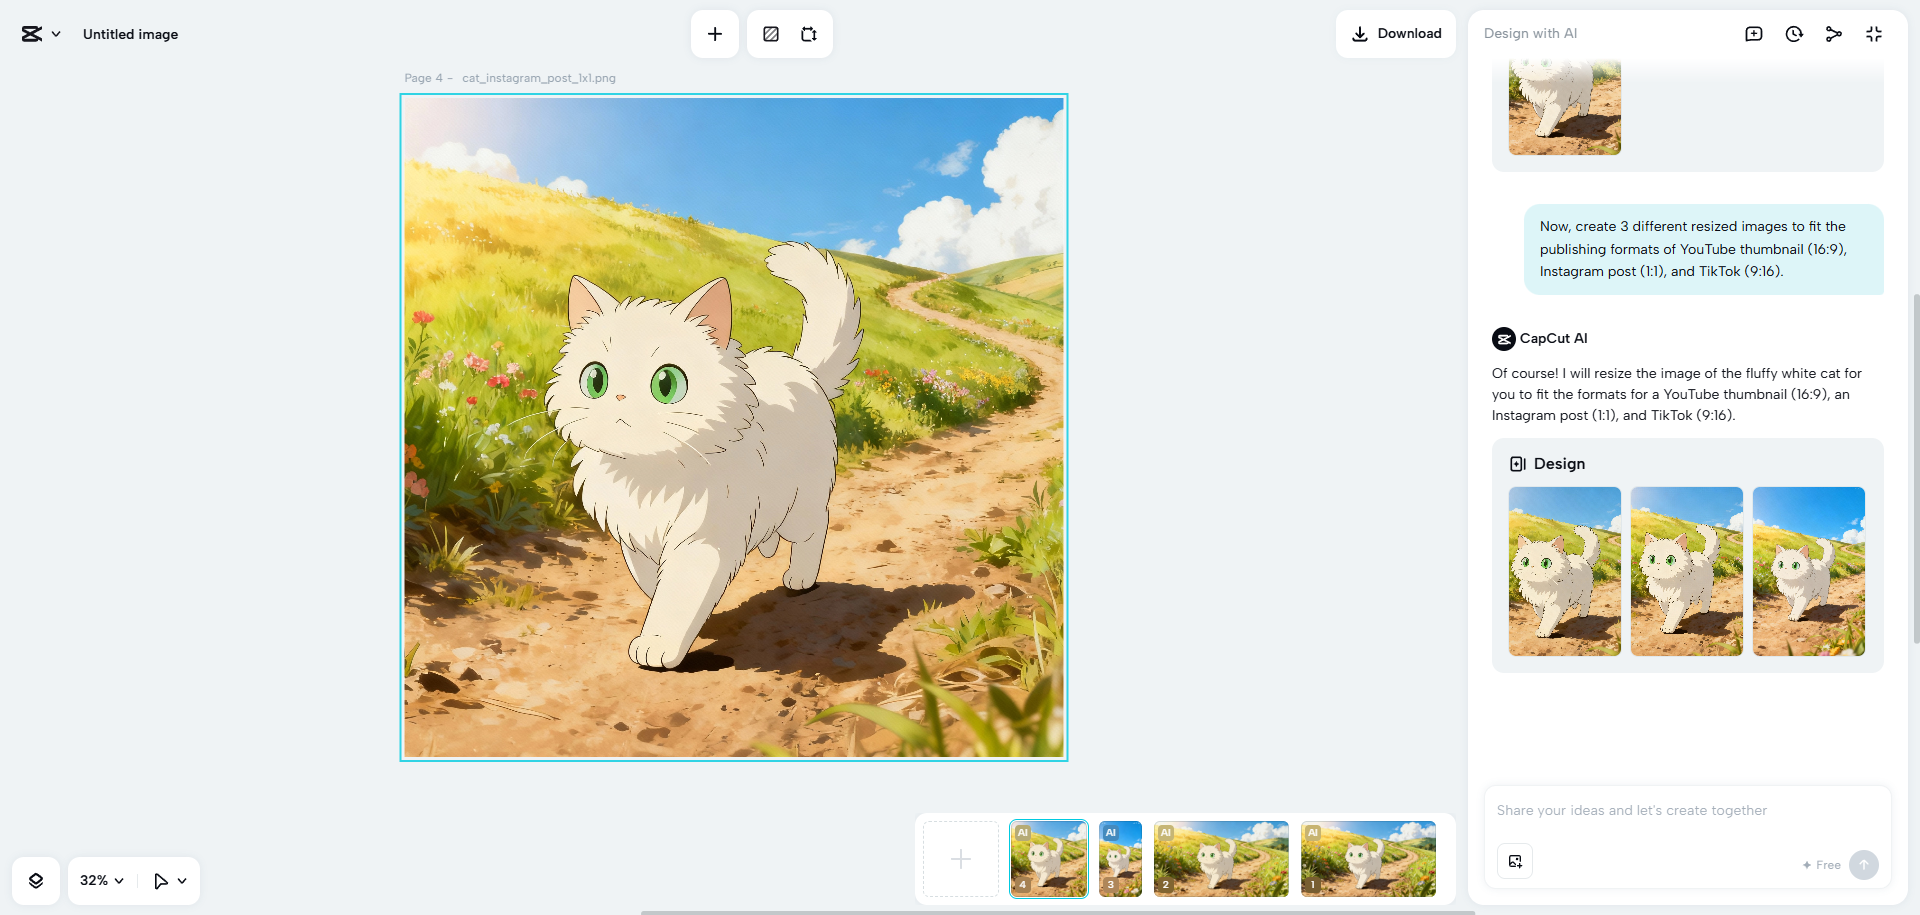Click the Free credits label
The height and width of the screenshot is (915, 1920).
(x=1822, y=865)
